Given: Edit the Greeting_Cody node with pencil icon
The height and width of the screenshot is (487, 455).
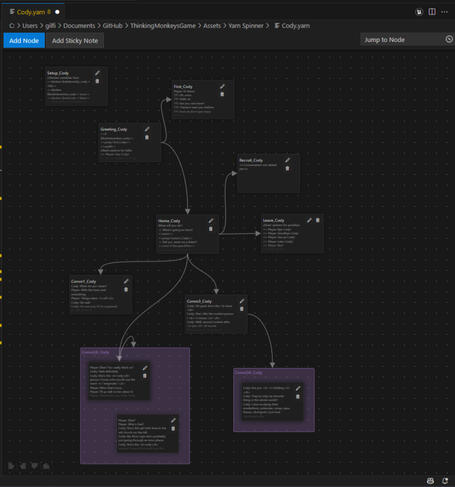Looking at the screenshot, I should click(147, 129).
